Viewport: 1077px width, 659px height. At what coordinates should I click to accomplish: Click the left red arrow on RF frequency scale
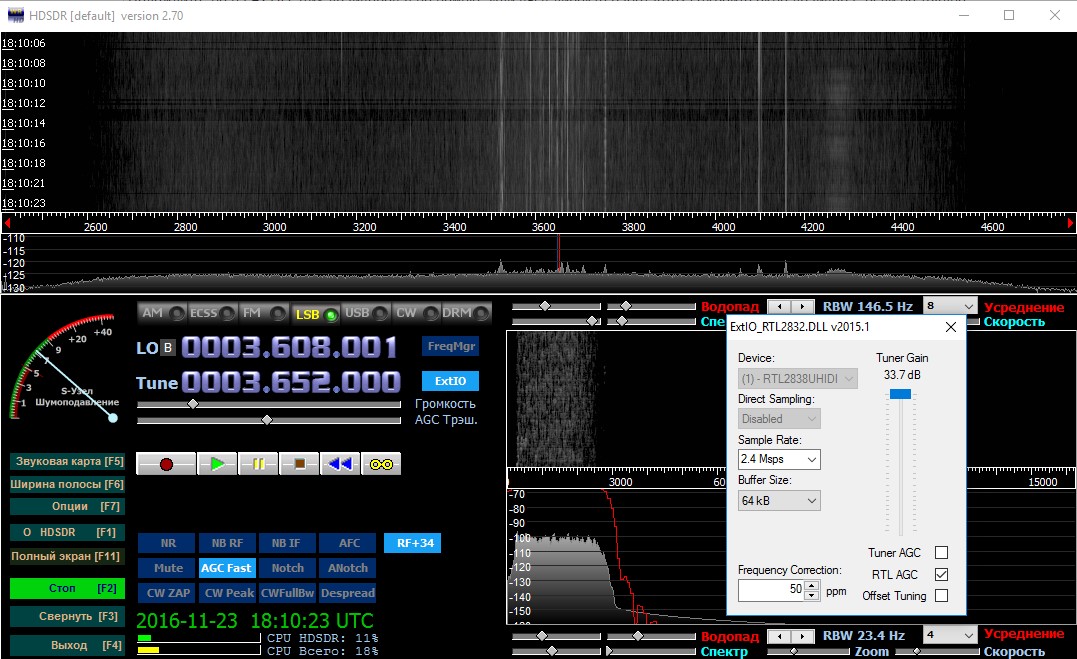[x=7, y=223]
